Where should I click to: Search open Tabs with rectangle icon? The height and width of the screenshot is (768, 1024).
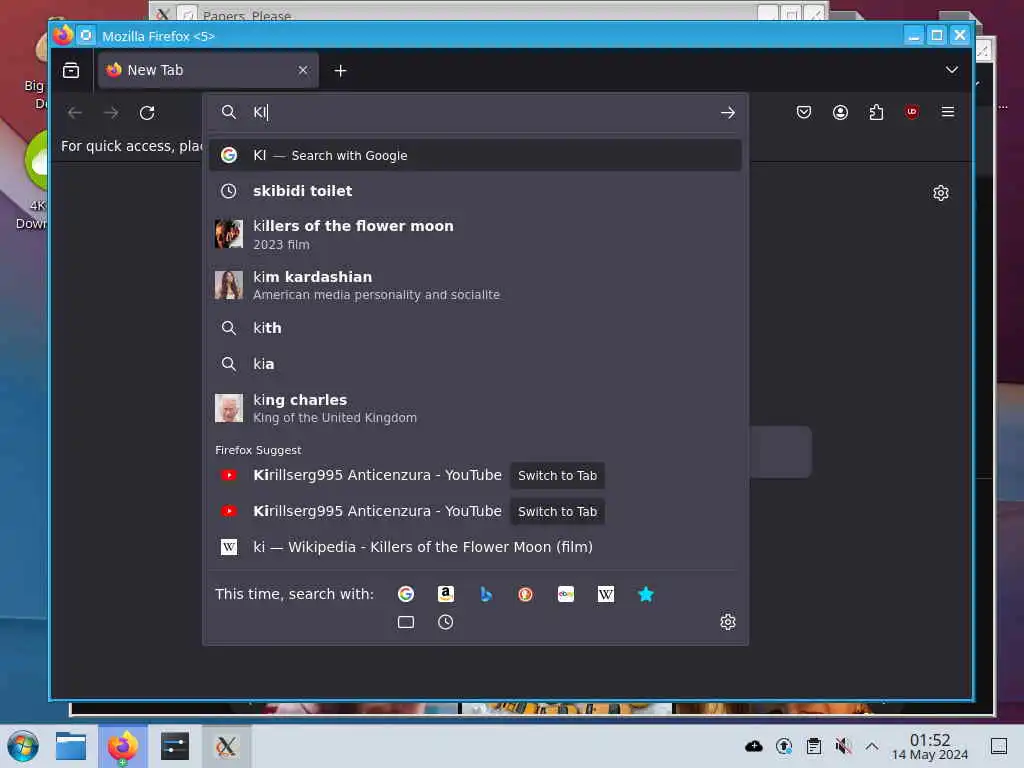click(x=406, y=622)
